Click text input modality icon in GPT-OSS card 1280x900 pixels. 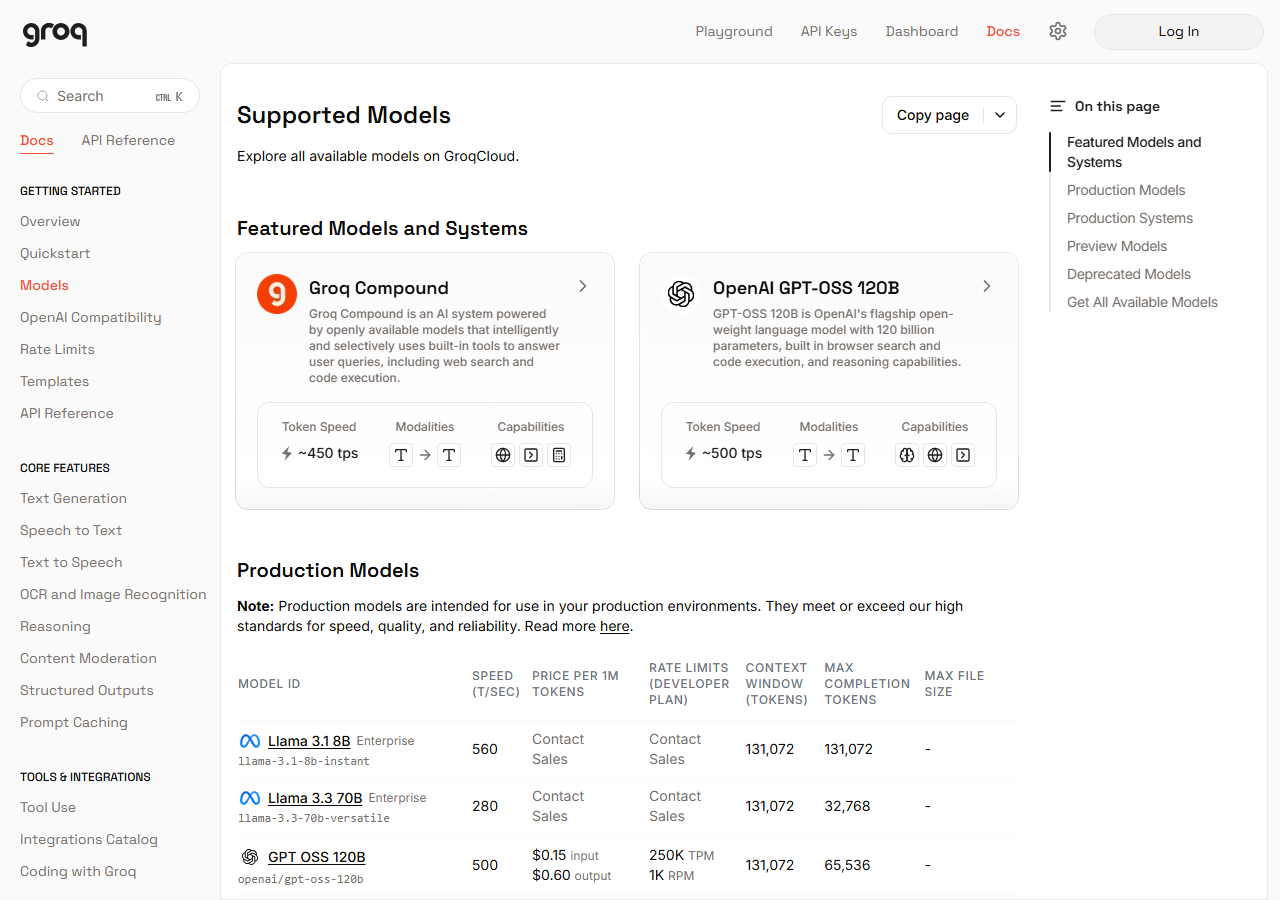click(x=805, y=455)
